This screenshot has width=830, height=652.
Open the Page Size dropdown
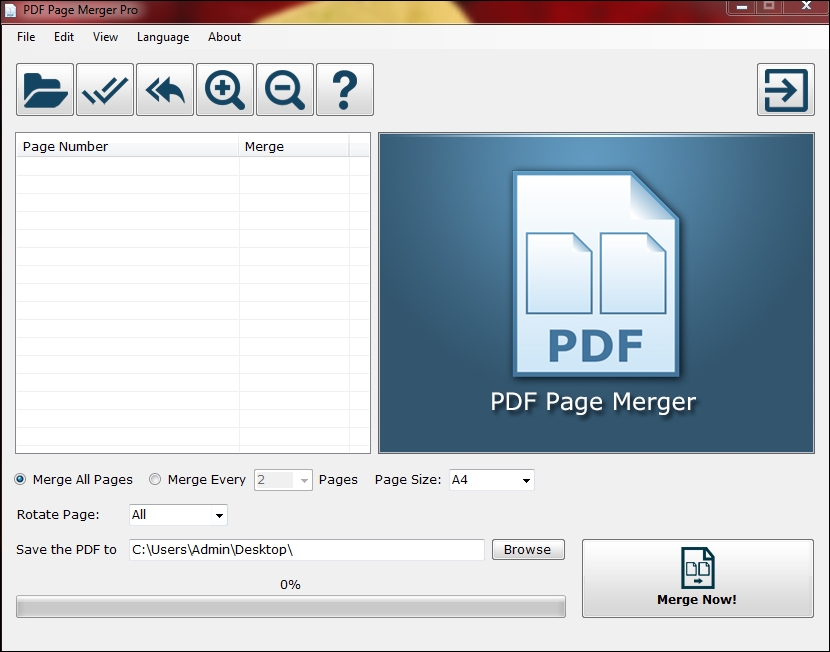click(522, 480)
